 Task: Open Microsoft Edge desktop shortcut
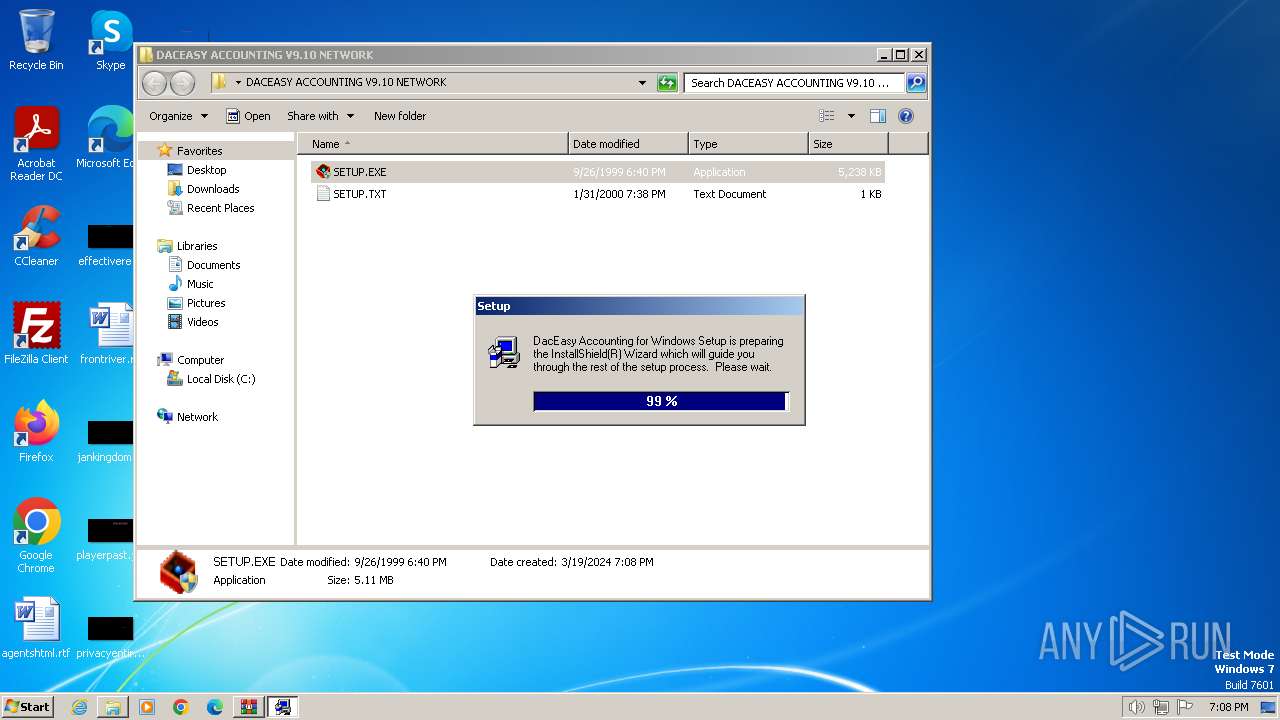[x=108, y=138]
